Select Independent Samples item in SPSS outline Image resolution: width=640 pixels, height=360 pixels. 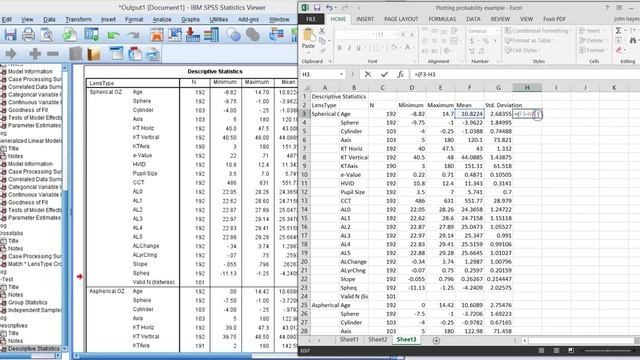tap(35, 310)
